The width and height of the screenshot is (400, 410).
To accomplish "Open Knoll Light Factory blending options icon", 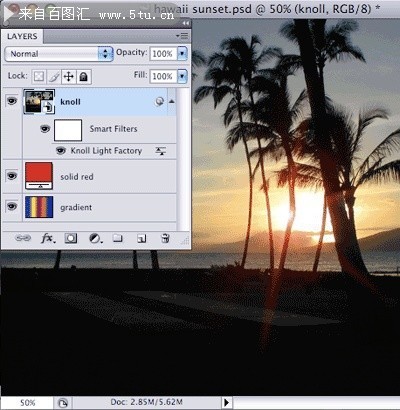I will [x=160, y=151].
